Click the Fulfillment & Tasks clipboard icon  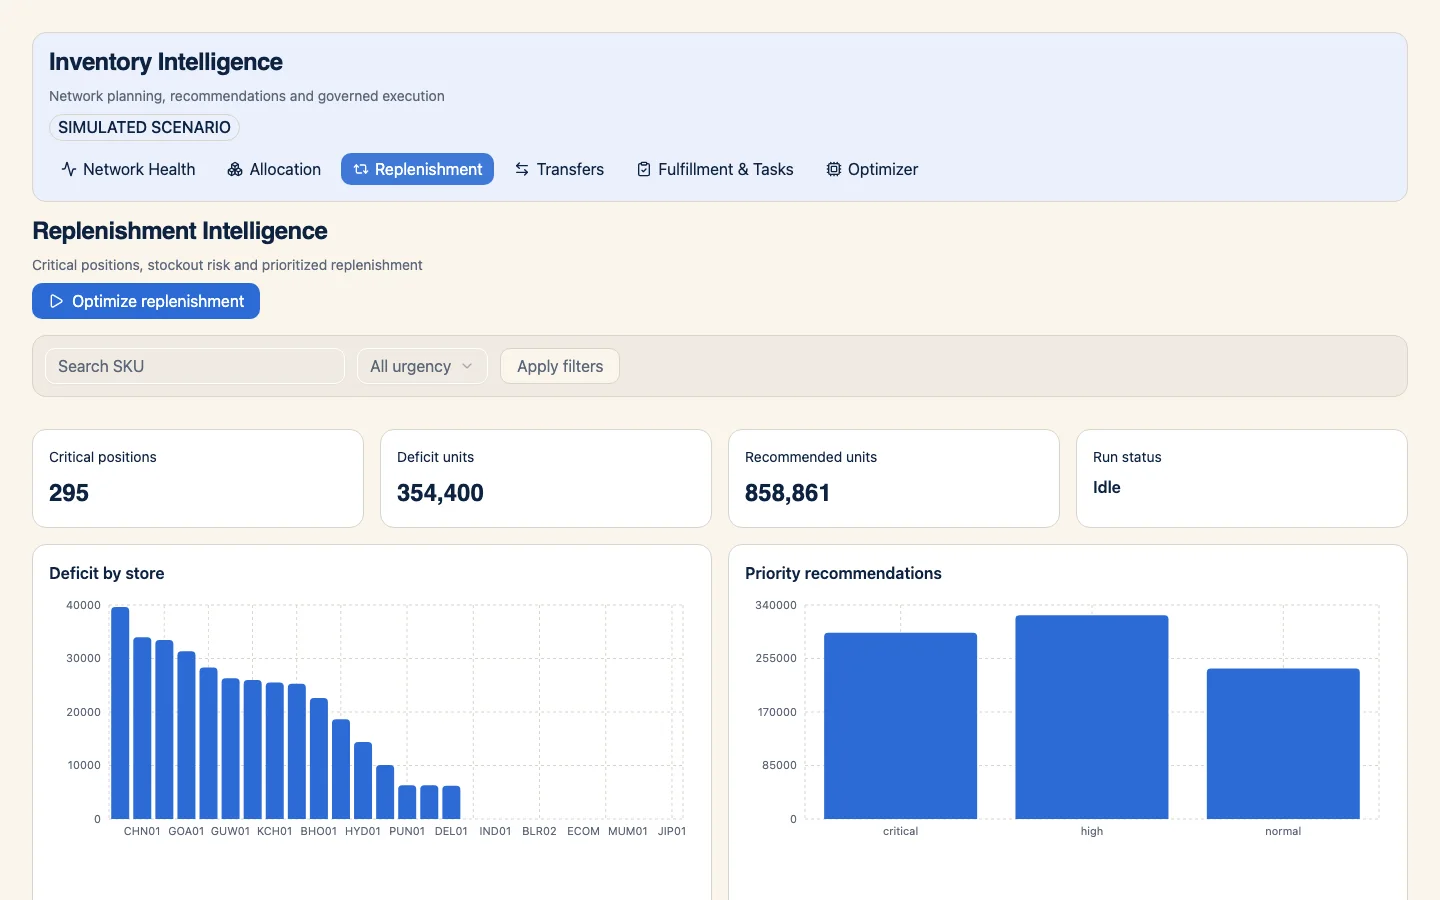[644, 169]
